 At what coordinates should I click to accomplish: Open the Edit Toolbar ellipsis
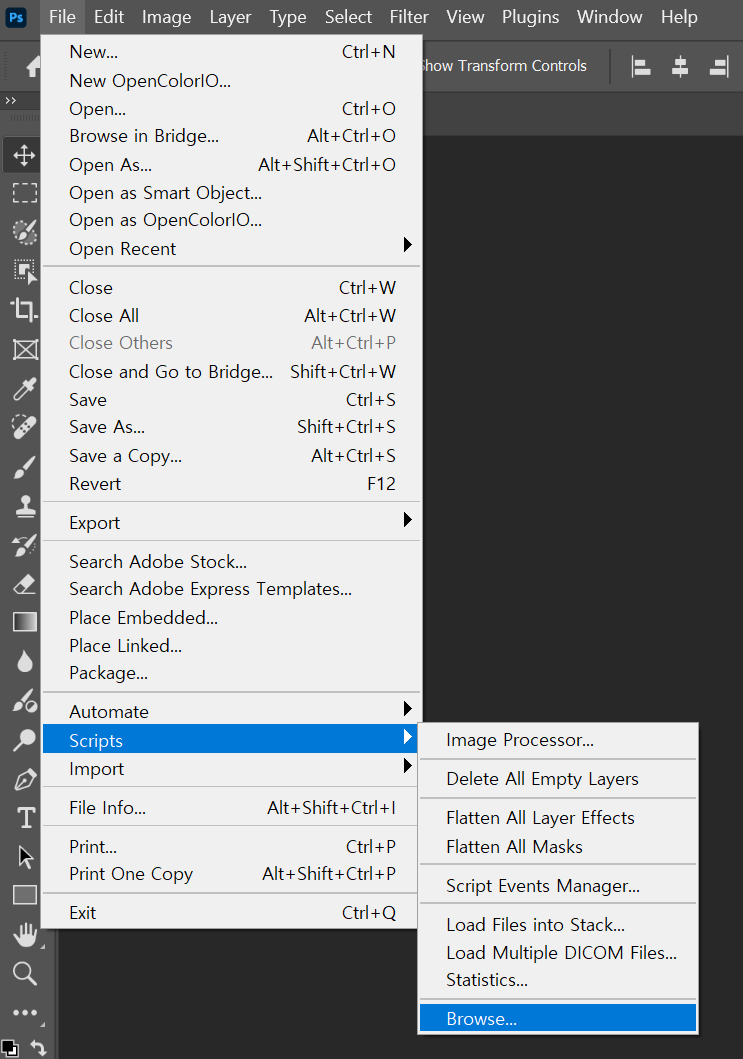[24, 1012]
